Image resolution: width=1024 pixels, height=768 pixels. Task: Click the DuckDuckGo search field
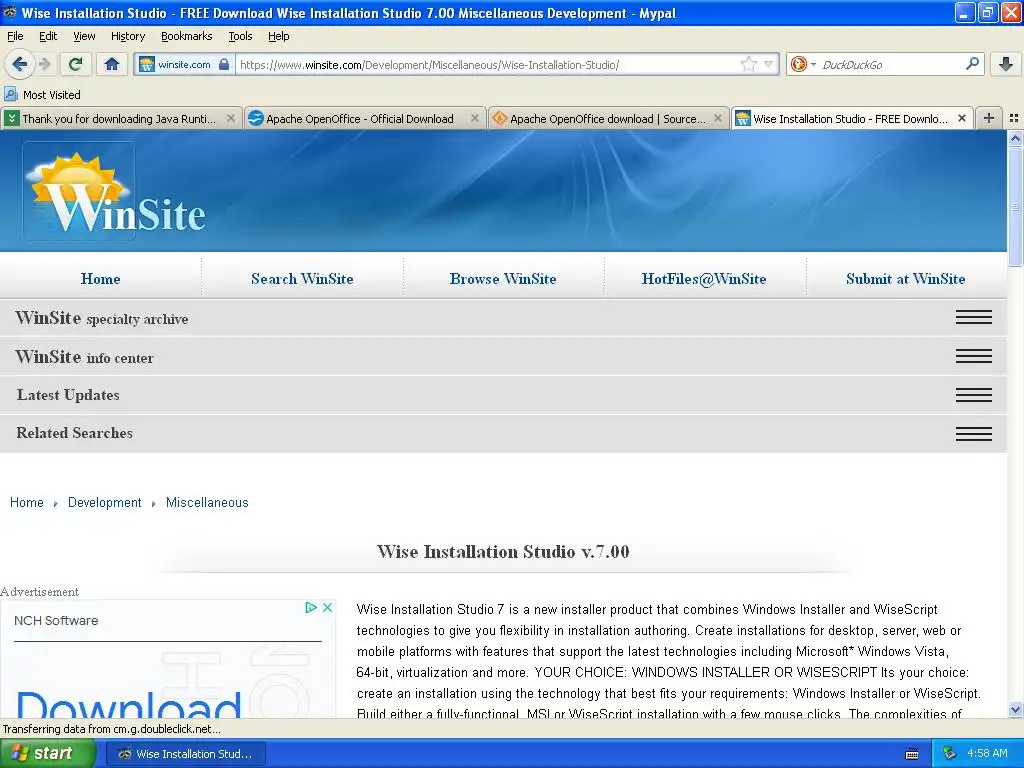point(891,64)
